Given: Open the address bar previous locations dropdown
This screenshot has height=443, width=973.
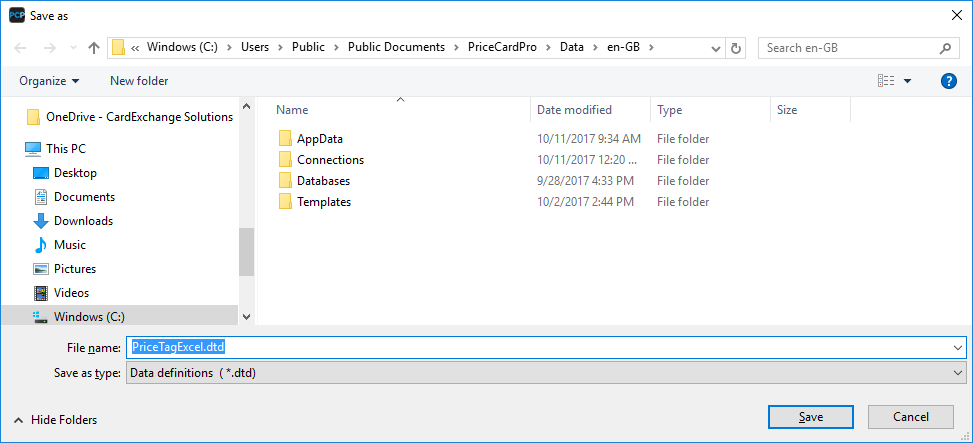Looking at the screenshot, I should pyautogui.click(x=715, y=48).
